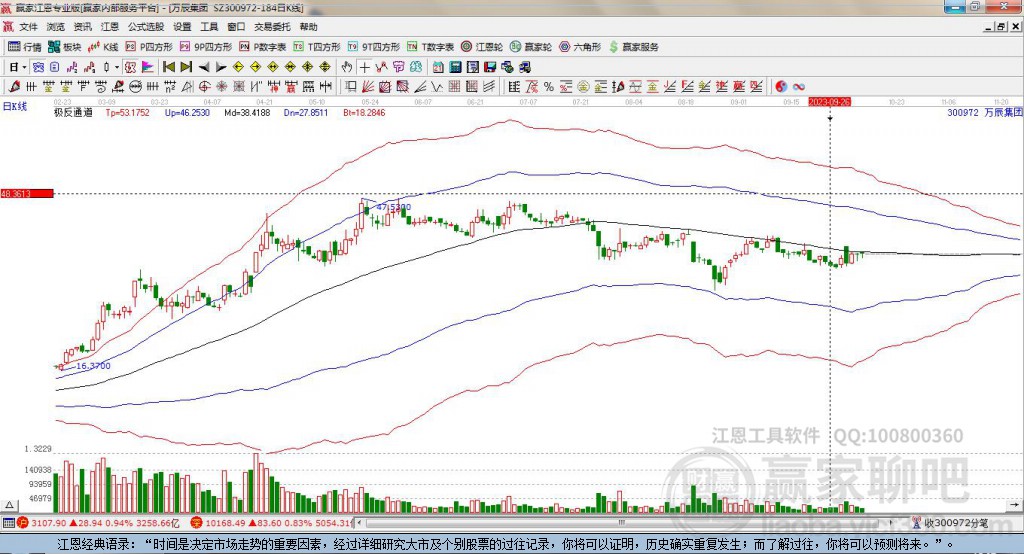Click the Up=46.2530 indicator value
1024x554 pixels.
[x=187, y=112]
